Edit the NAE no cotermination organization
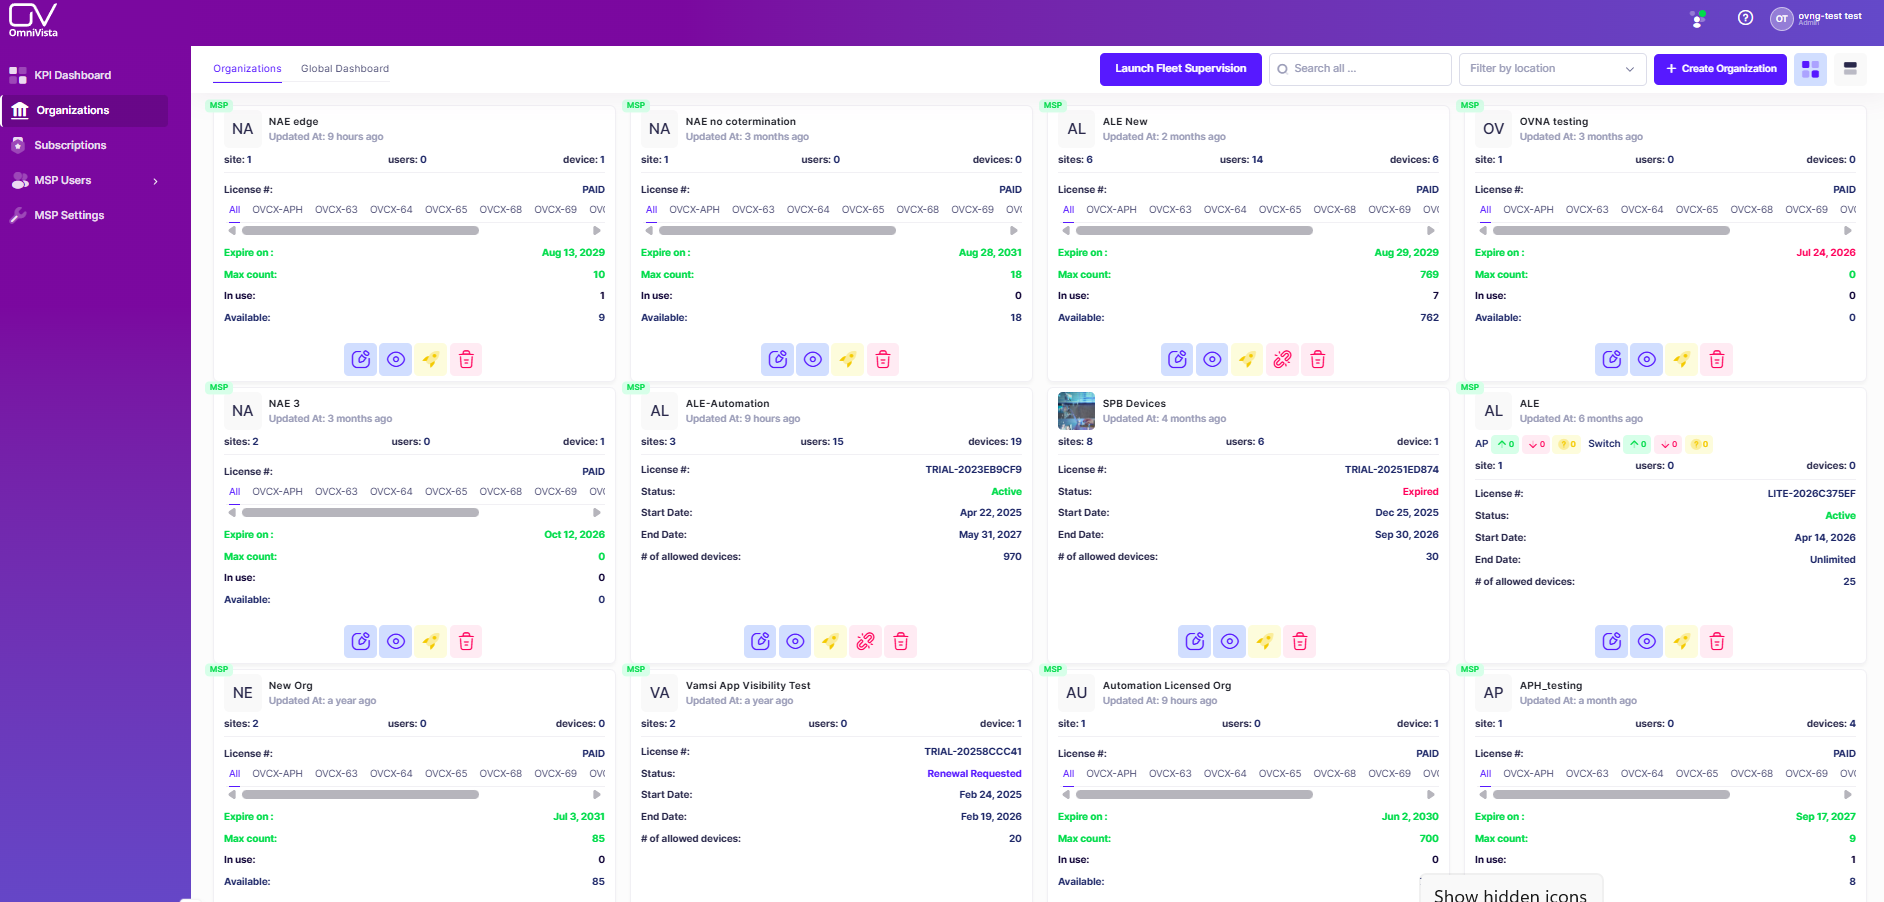This screenshot has width=1884, height=902. pyautogui.click(x=778, y=359)
